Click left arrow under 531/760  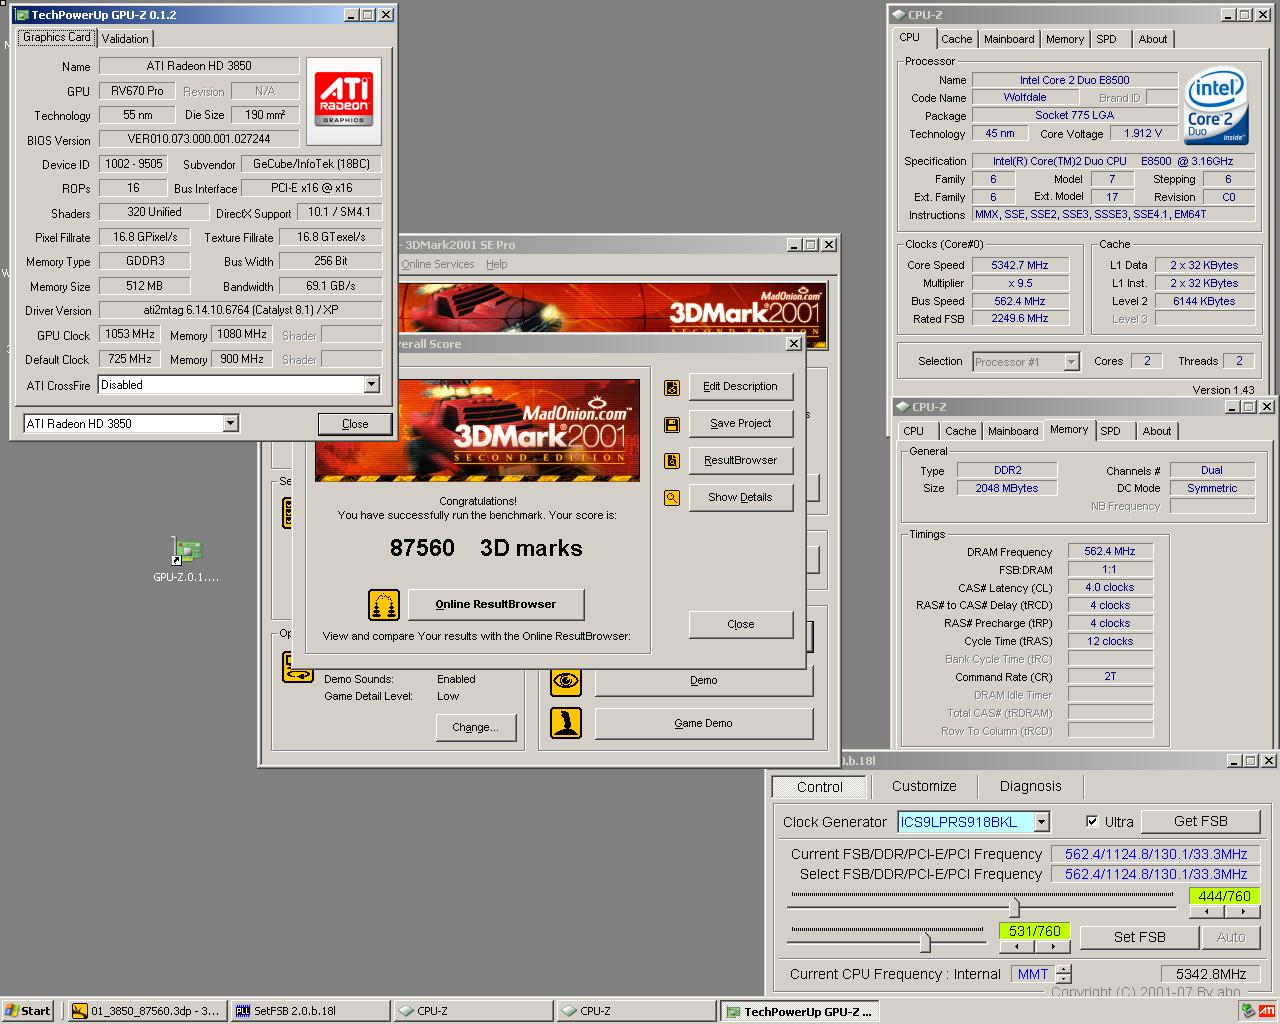coord(1017,946)
